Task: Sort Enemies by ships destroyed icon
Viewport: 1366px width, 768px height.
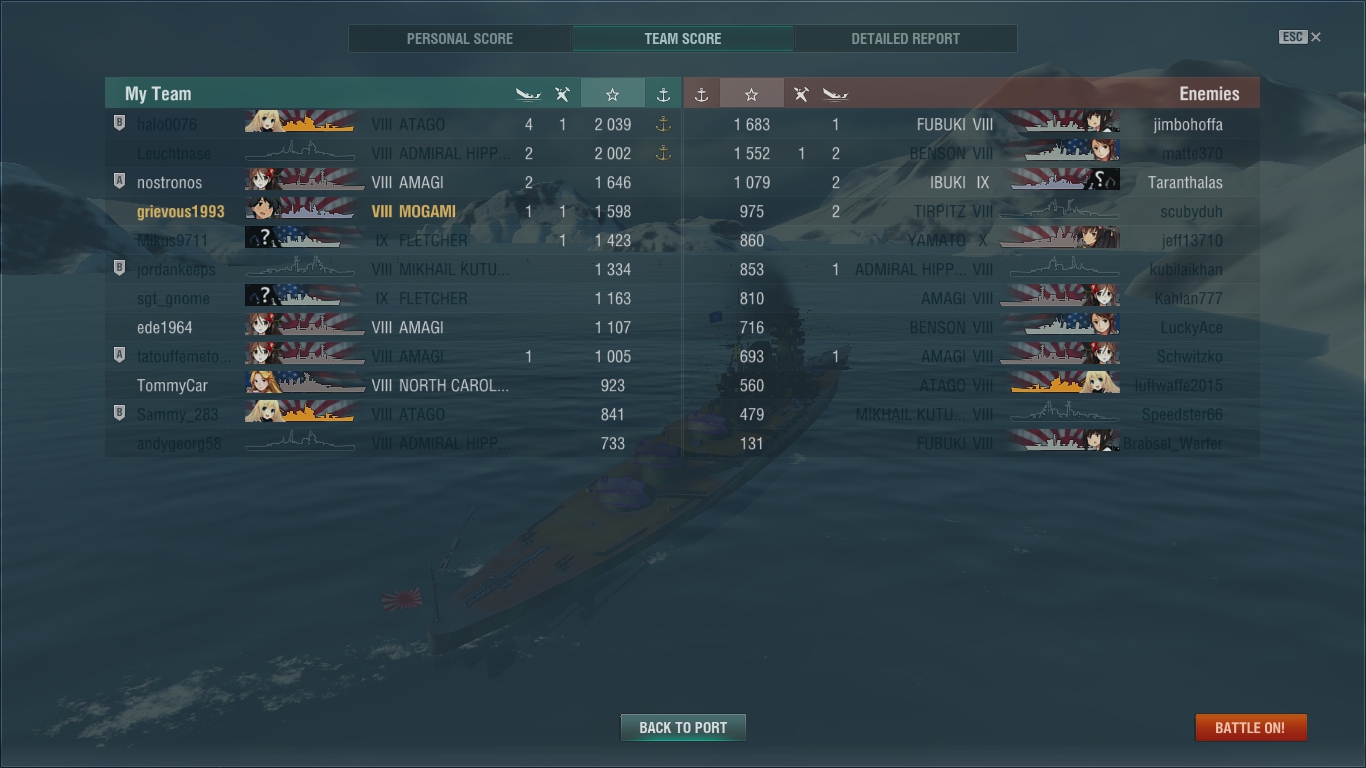Action: tap(835, 94)
